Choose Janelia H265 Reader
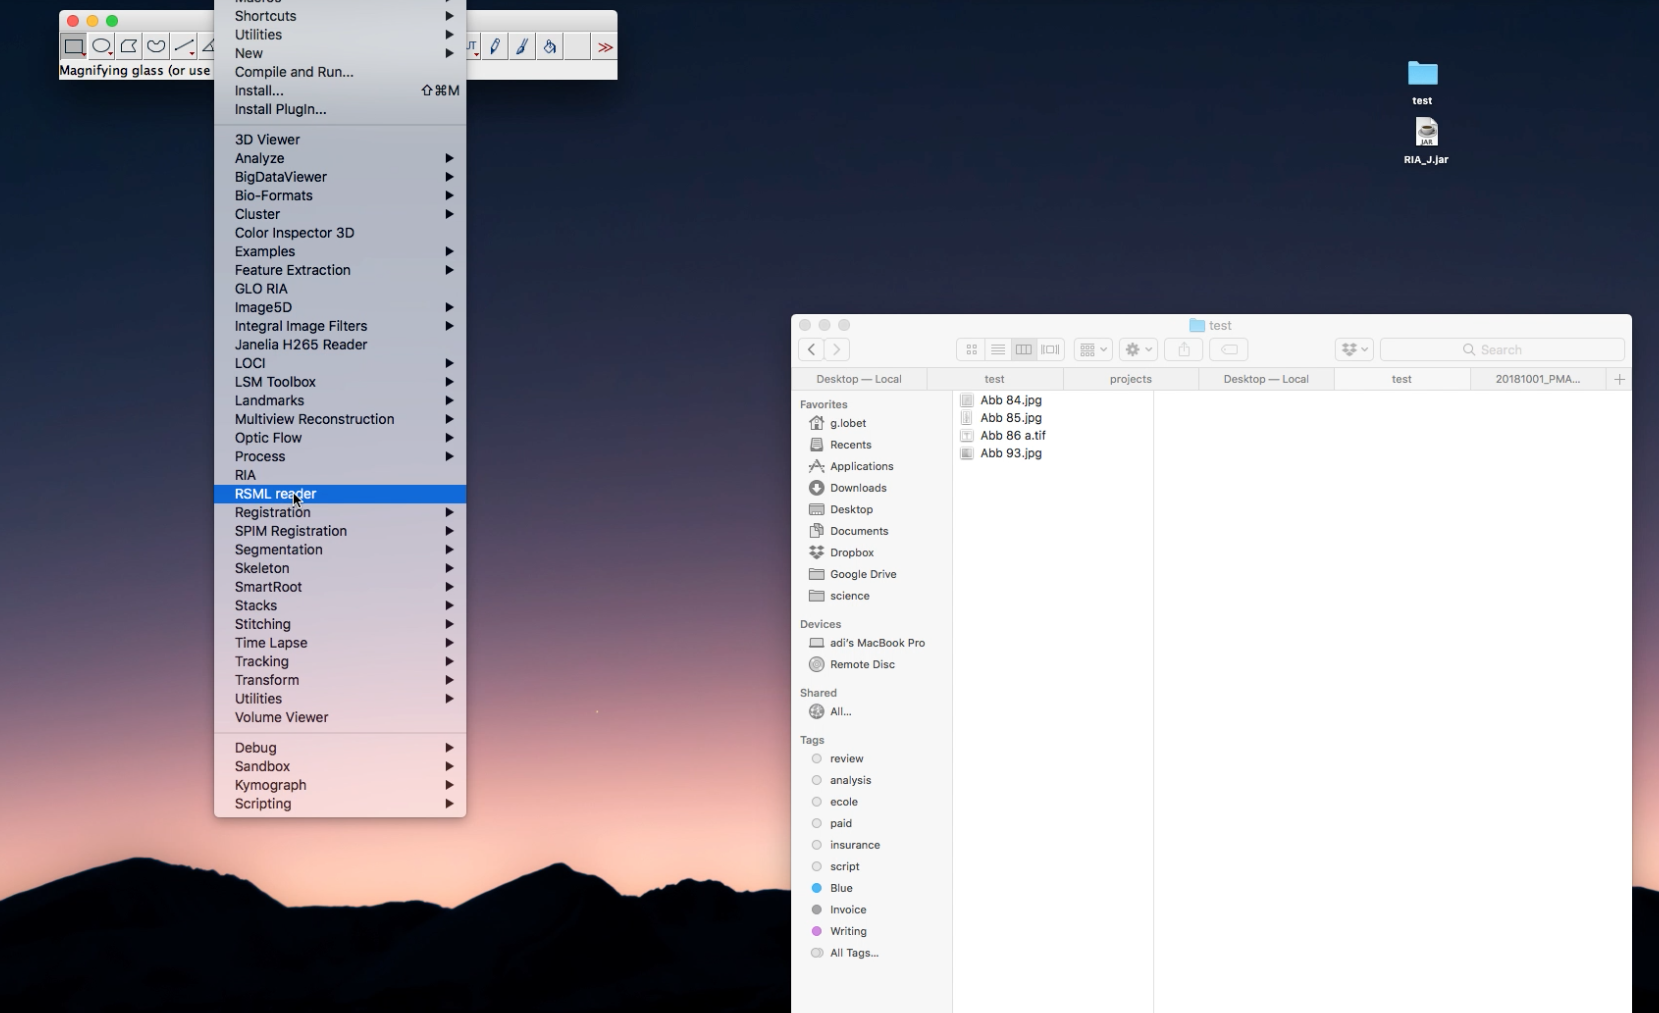 click(x=340, y=345)
